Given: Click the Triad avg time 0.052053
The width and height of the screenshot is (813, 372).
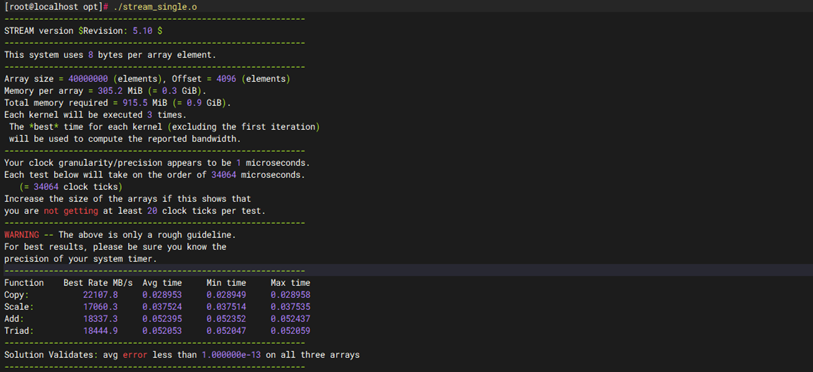Looking at the screenshot, I should pos(162,330).
